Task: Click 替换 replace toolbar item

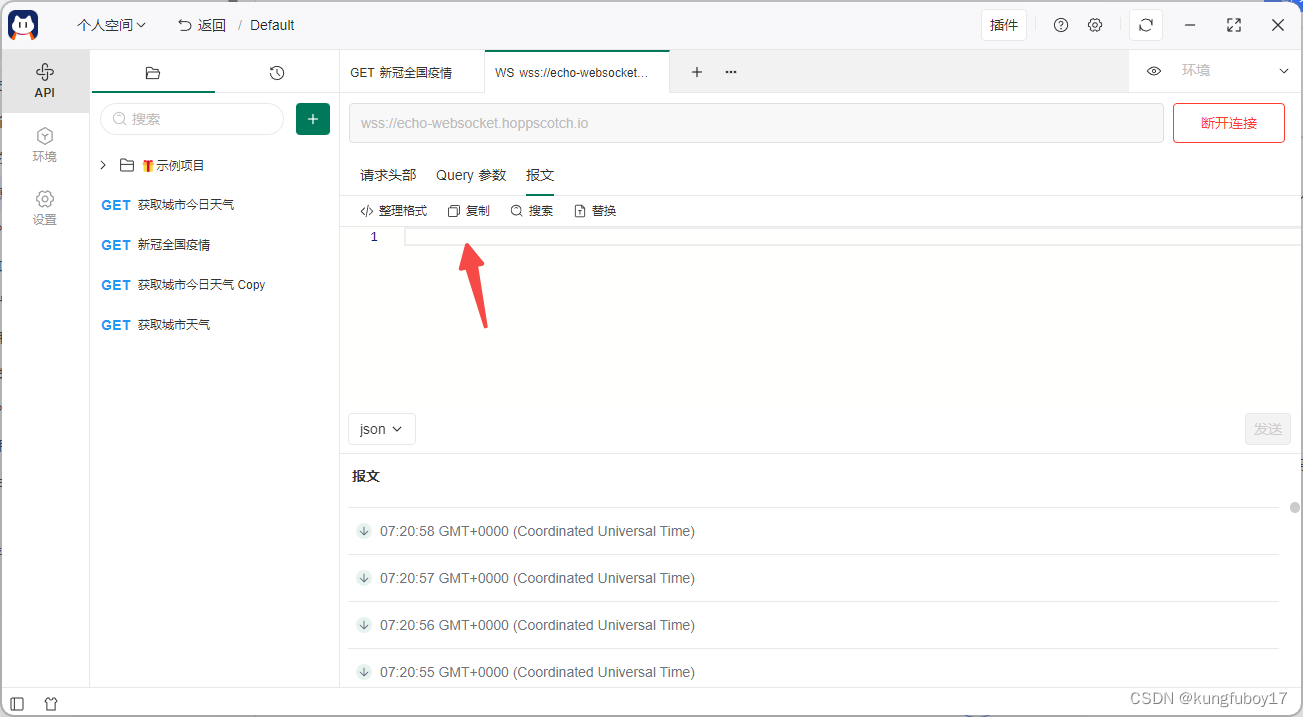Action: pos(595,211)
